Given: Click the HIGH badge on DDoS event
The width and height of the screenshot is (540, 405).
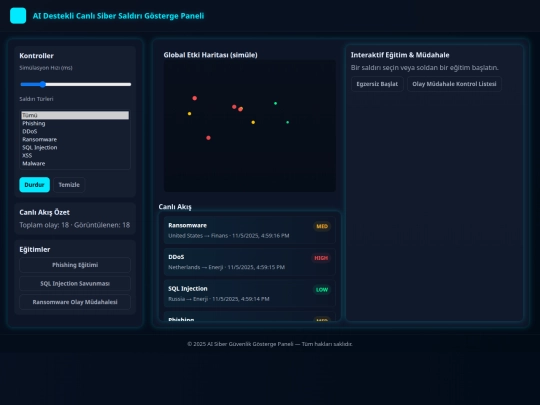Looking at the screenshot, I should (x=321, y=258).
